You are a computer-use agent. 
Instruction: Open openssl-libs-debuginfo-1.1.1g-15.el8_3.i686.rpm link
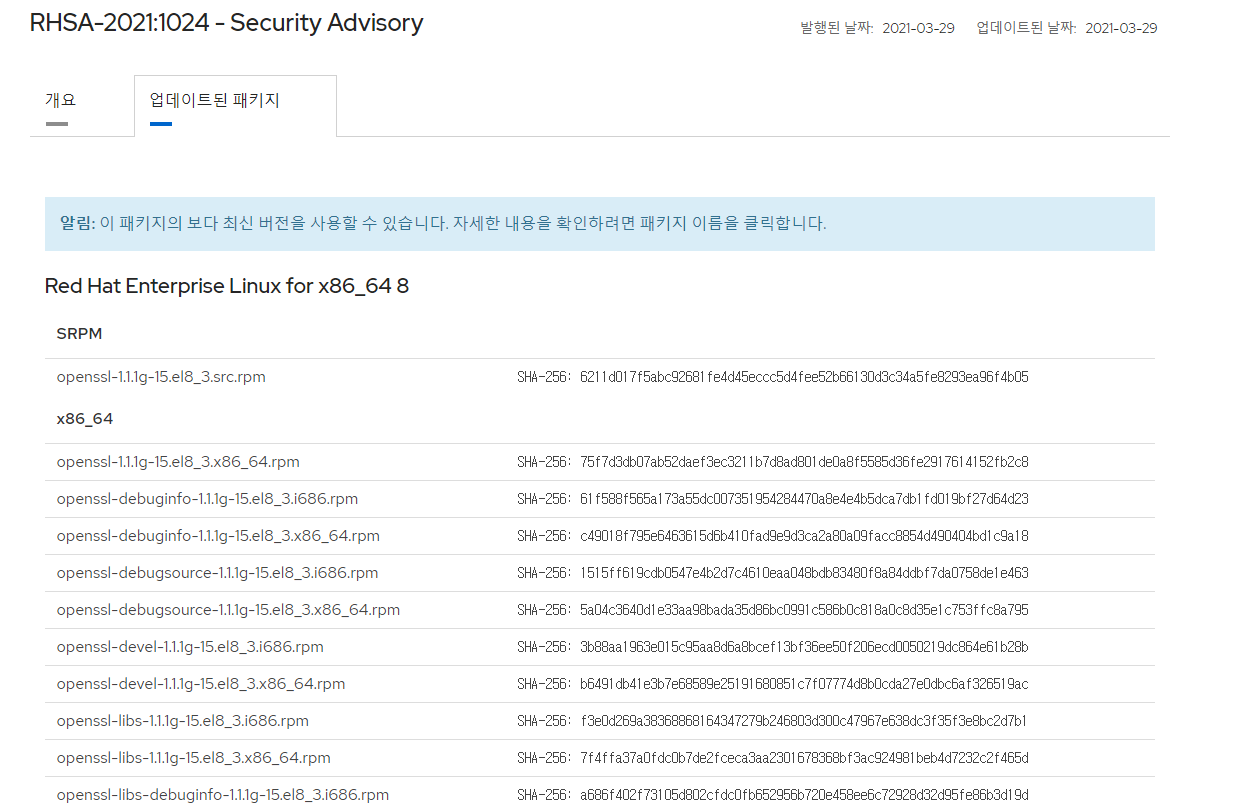point(223,795)
